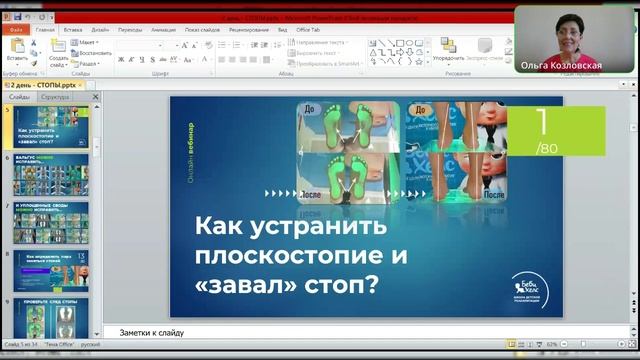The image size is (640, 360).
Task: Click the Упорядочить (Arrange) button
Action: click(448, 51)
